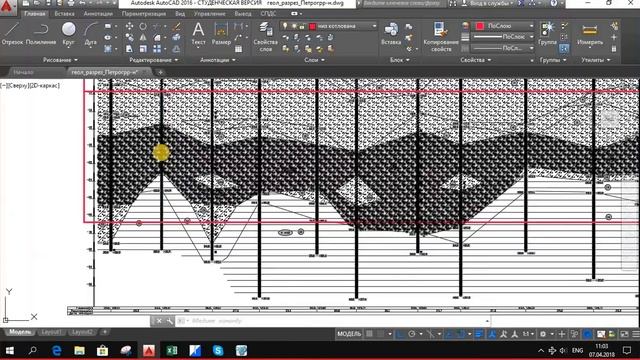
Task: Toggle polar tracking in status bar
Action: (412, 334)
